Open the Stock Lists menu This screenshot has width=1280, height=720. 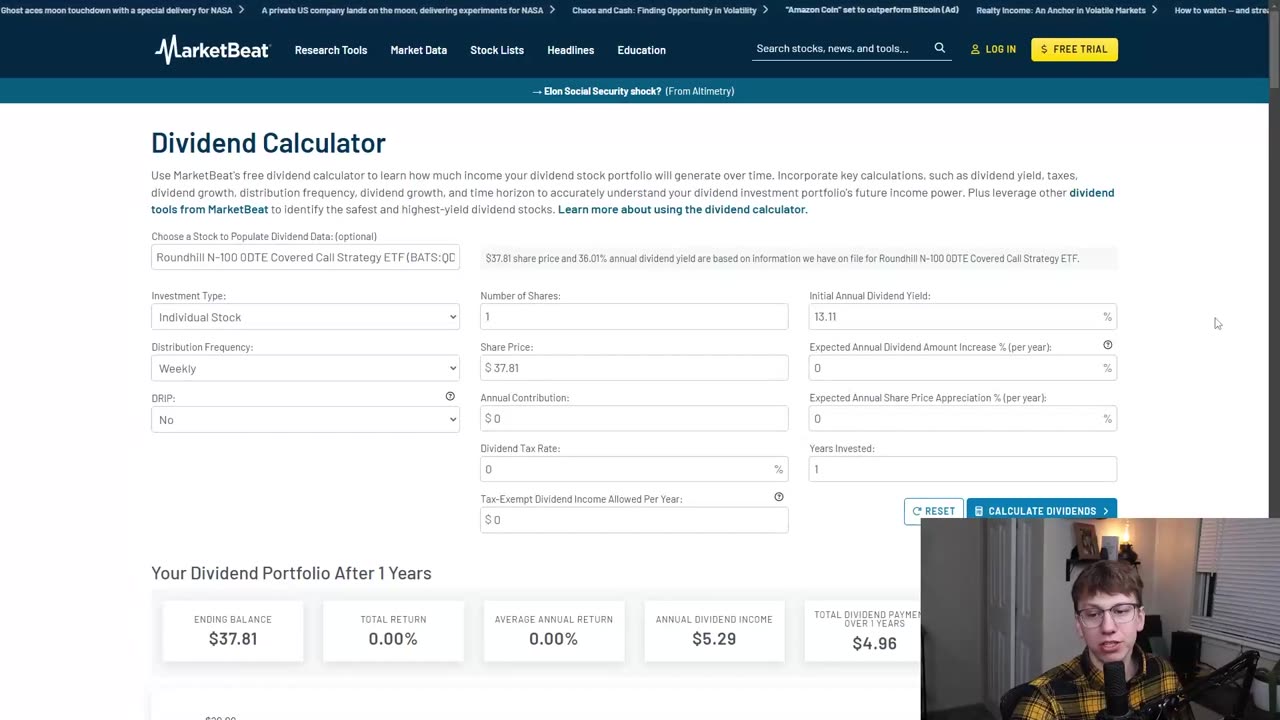497,50
